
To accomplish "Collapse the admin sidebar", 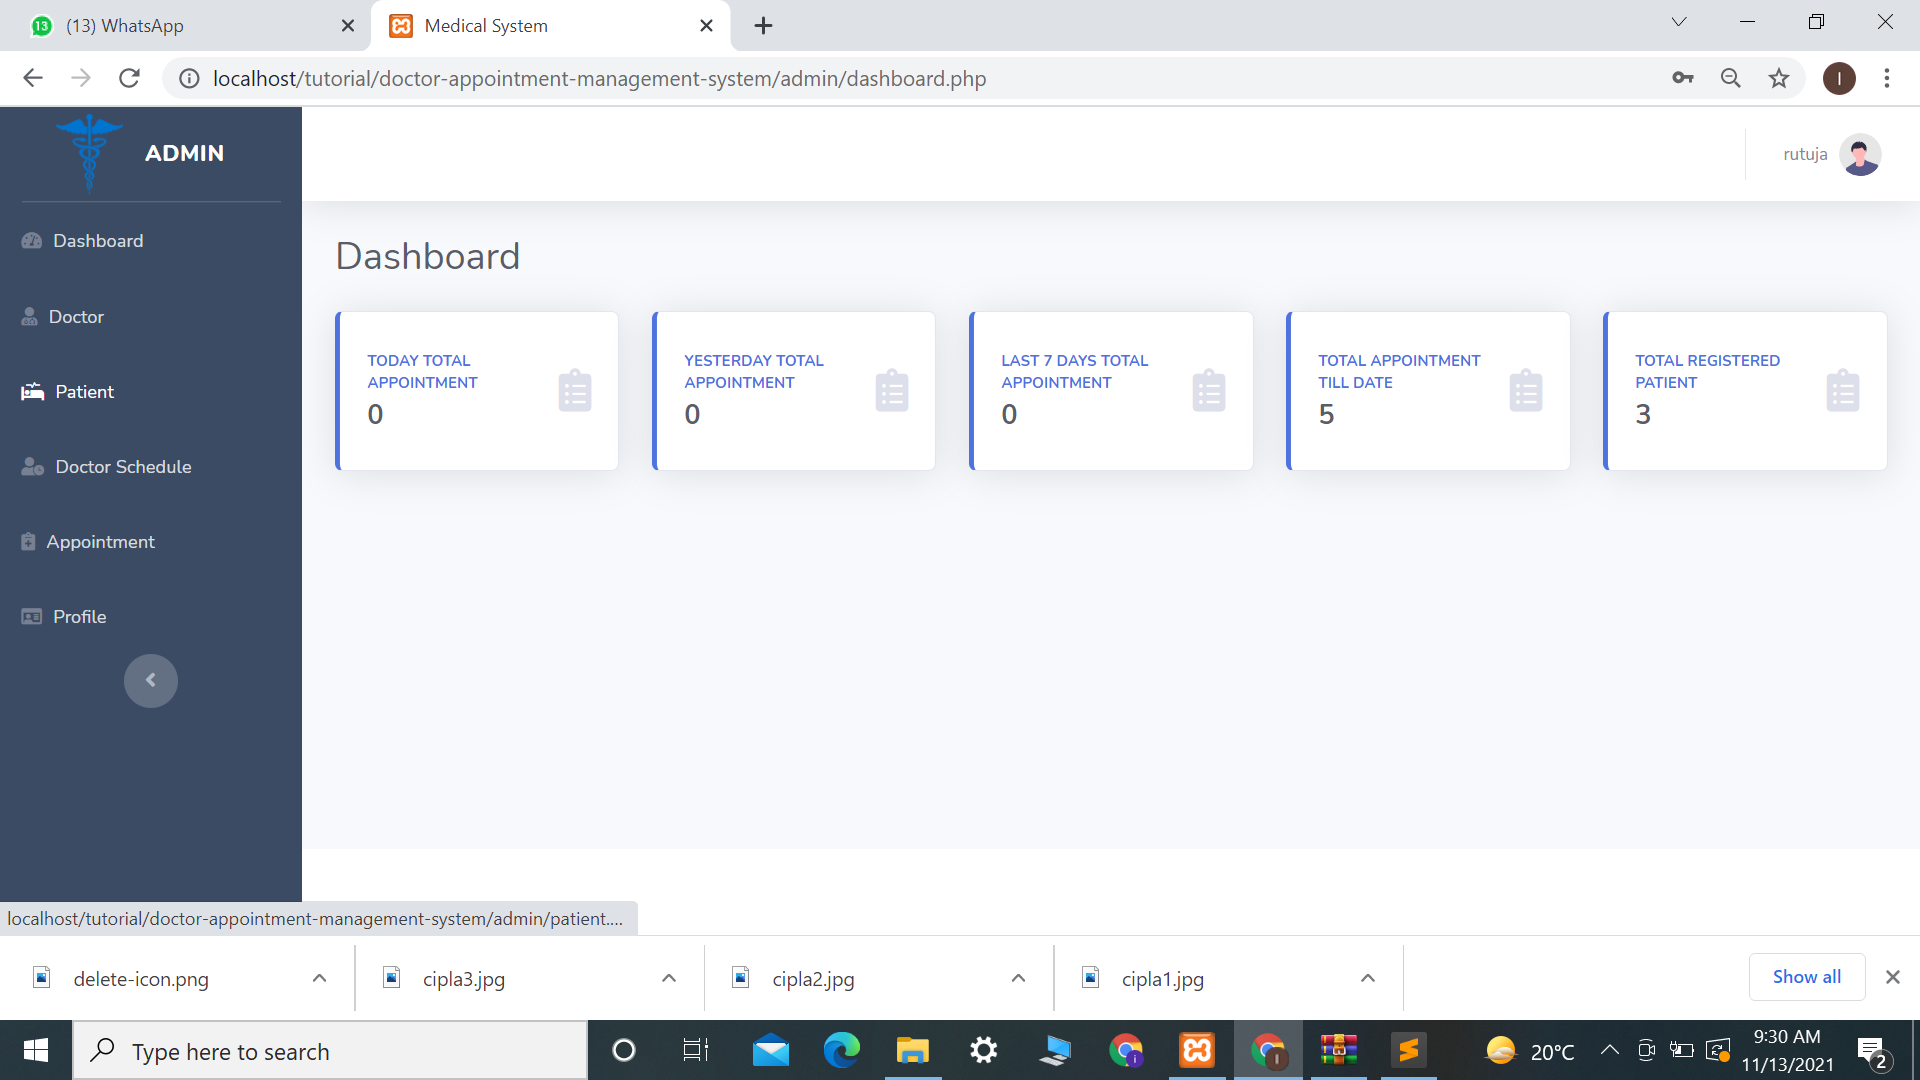I will (x=150, y=680).
